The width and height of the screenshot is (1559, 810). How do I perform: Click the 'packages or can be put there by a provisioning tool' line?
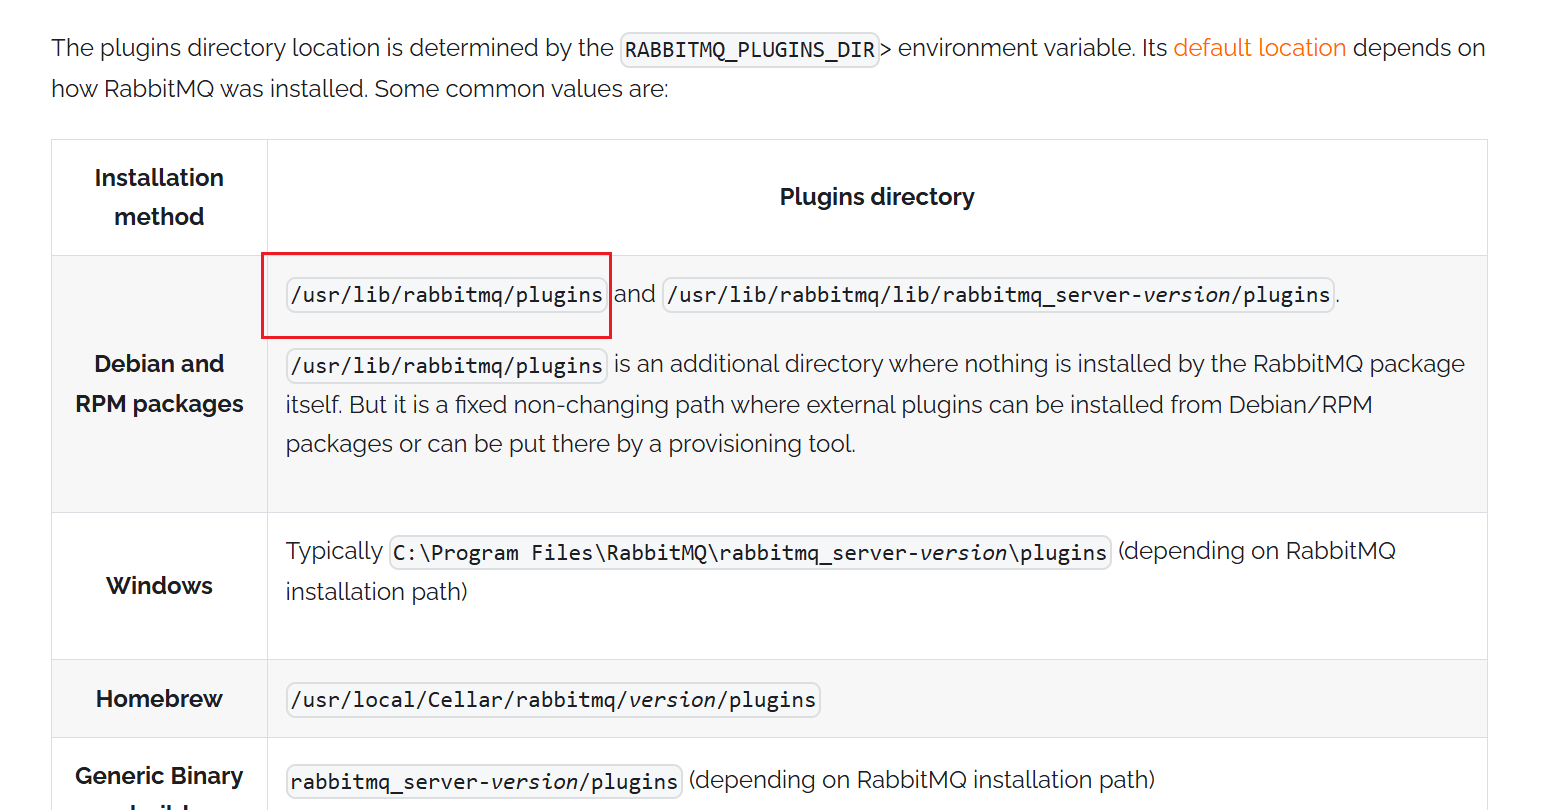click(570, 444)
